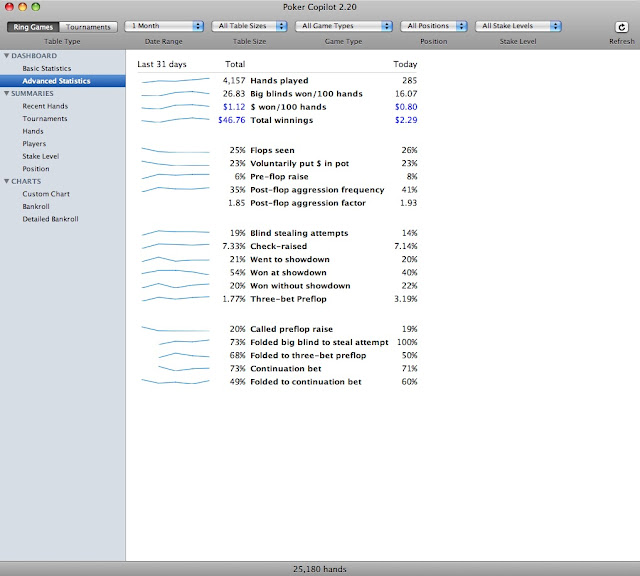The height and width of the screenshot is (576, 640).
Task: Click the 25,180 hands status bar text
Action: coord(320,569)
